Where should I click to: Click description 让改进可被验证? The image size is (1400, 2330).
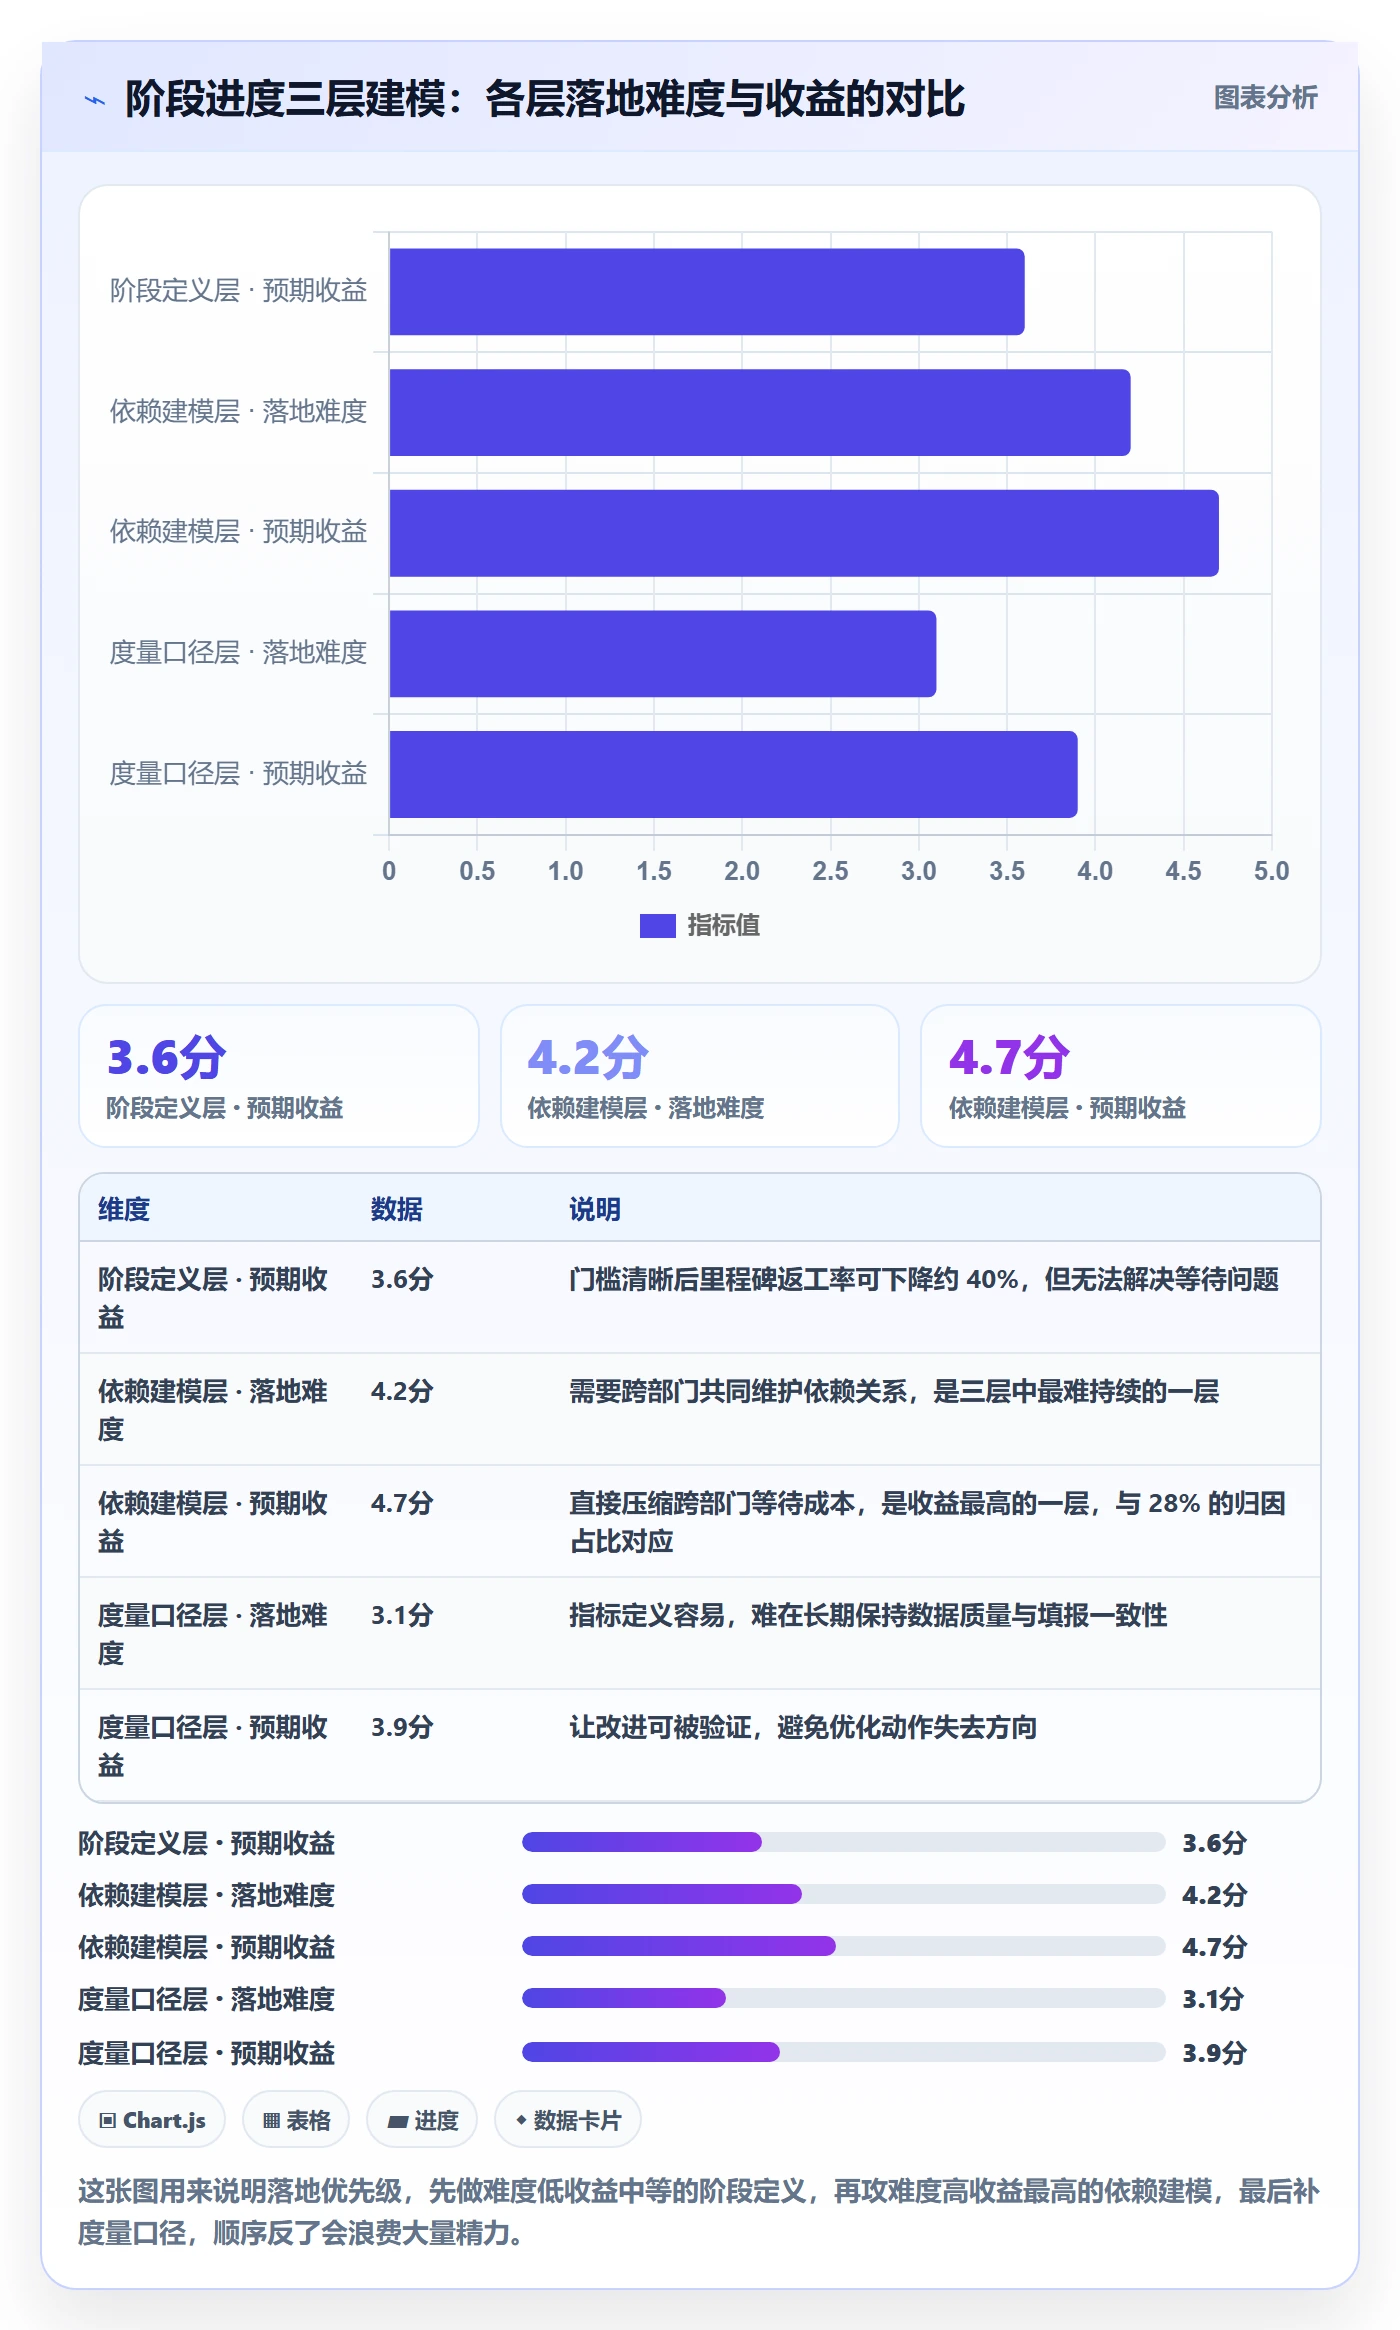coord(803,1727)
